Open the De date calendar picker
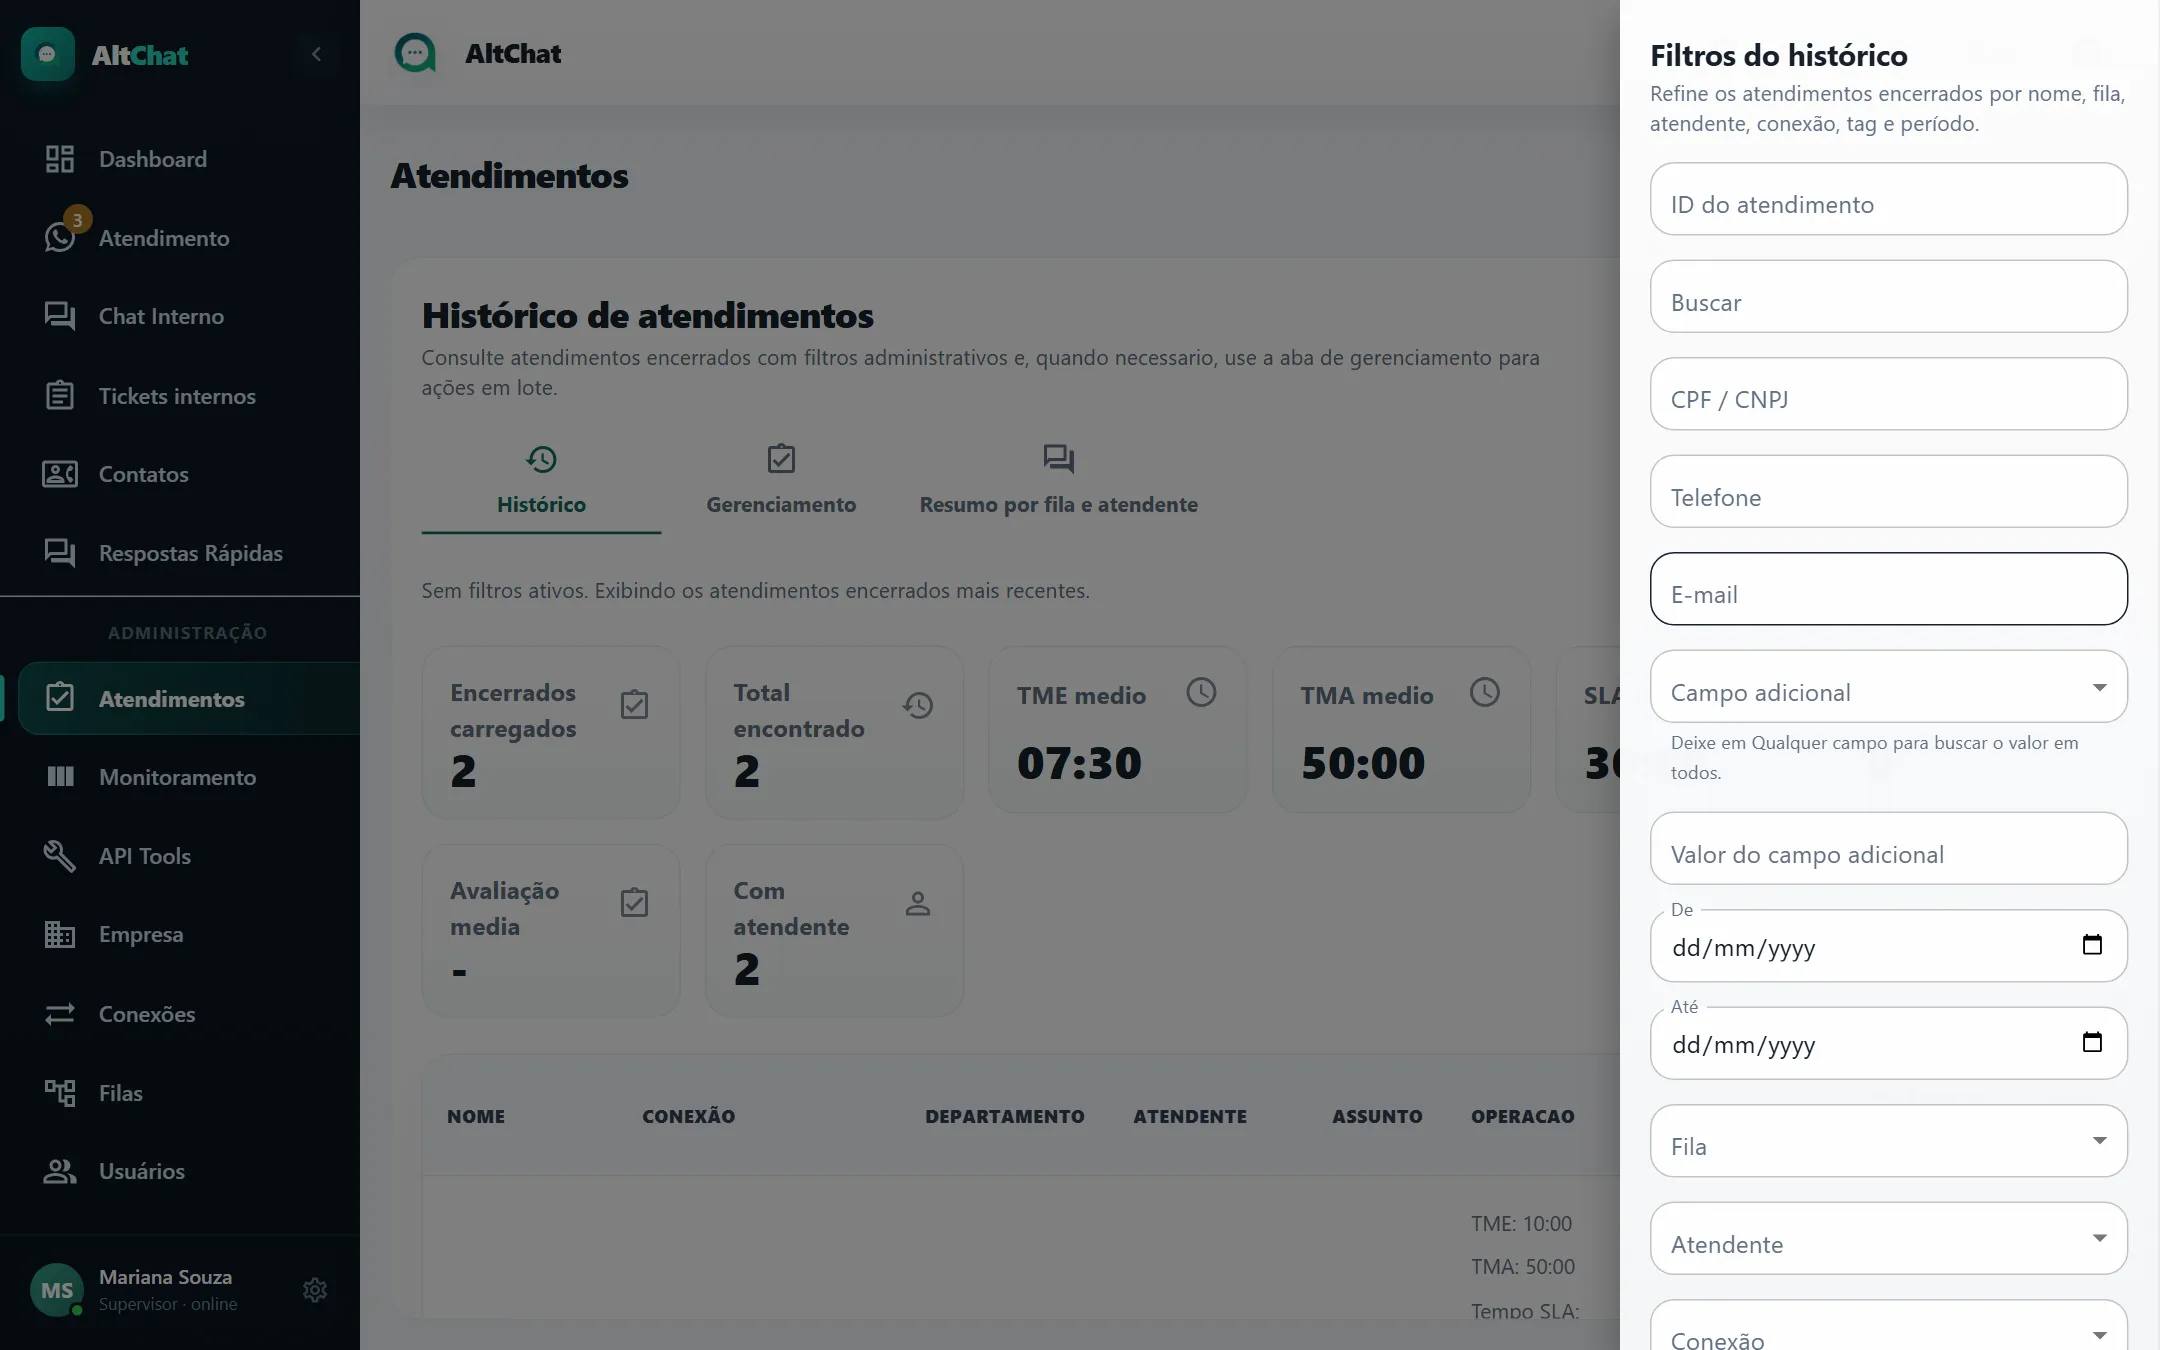Screen dimensions: 2160x1350 2092,945
